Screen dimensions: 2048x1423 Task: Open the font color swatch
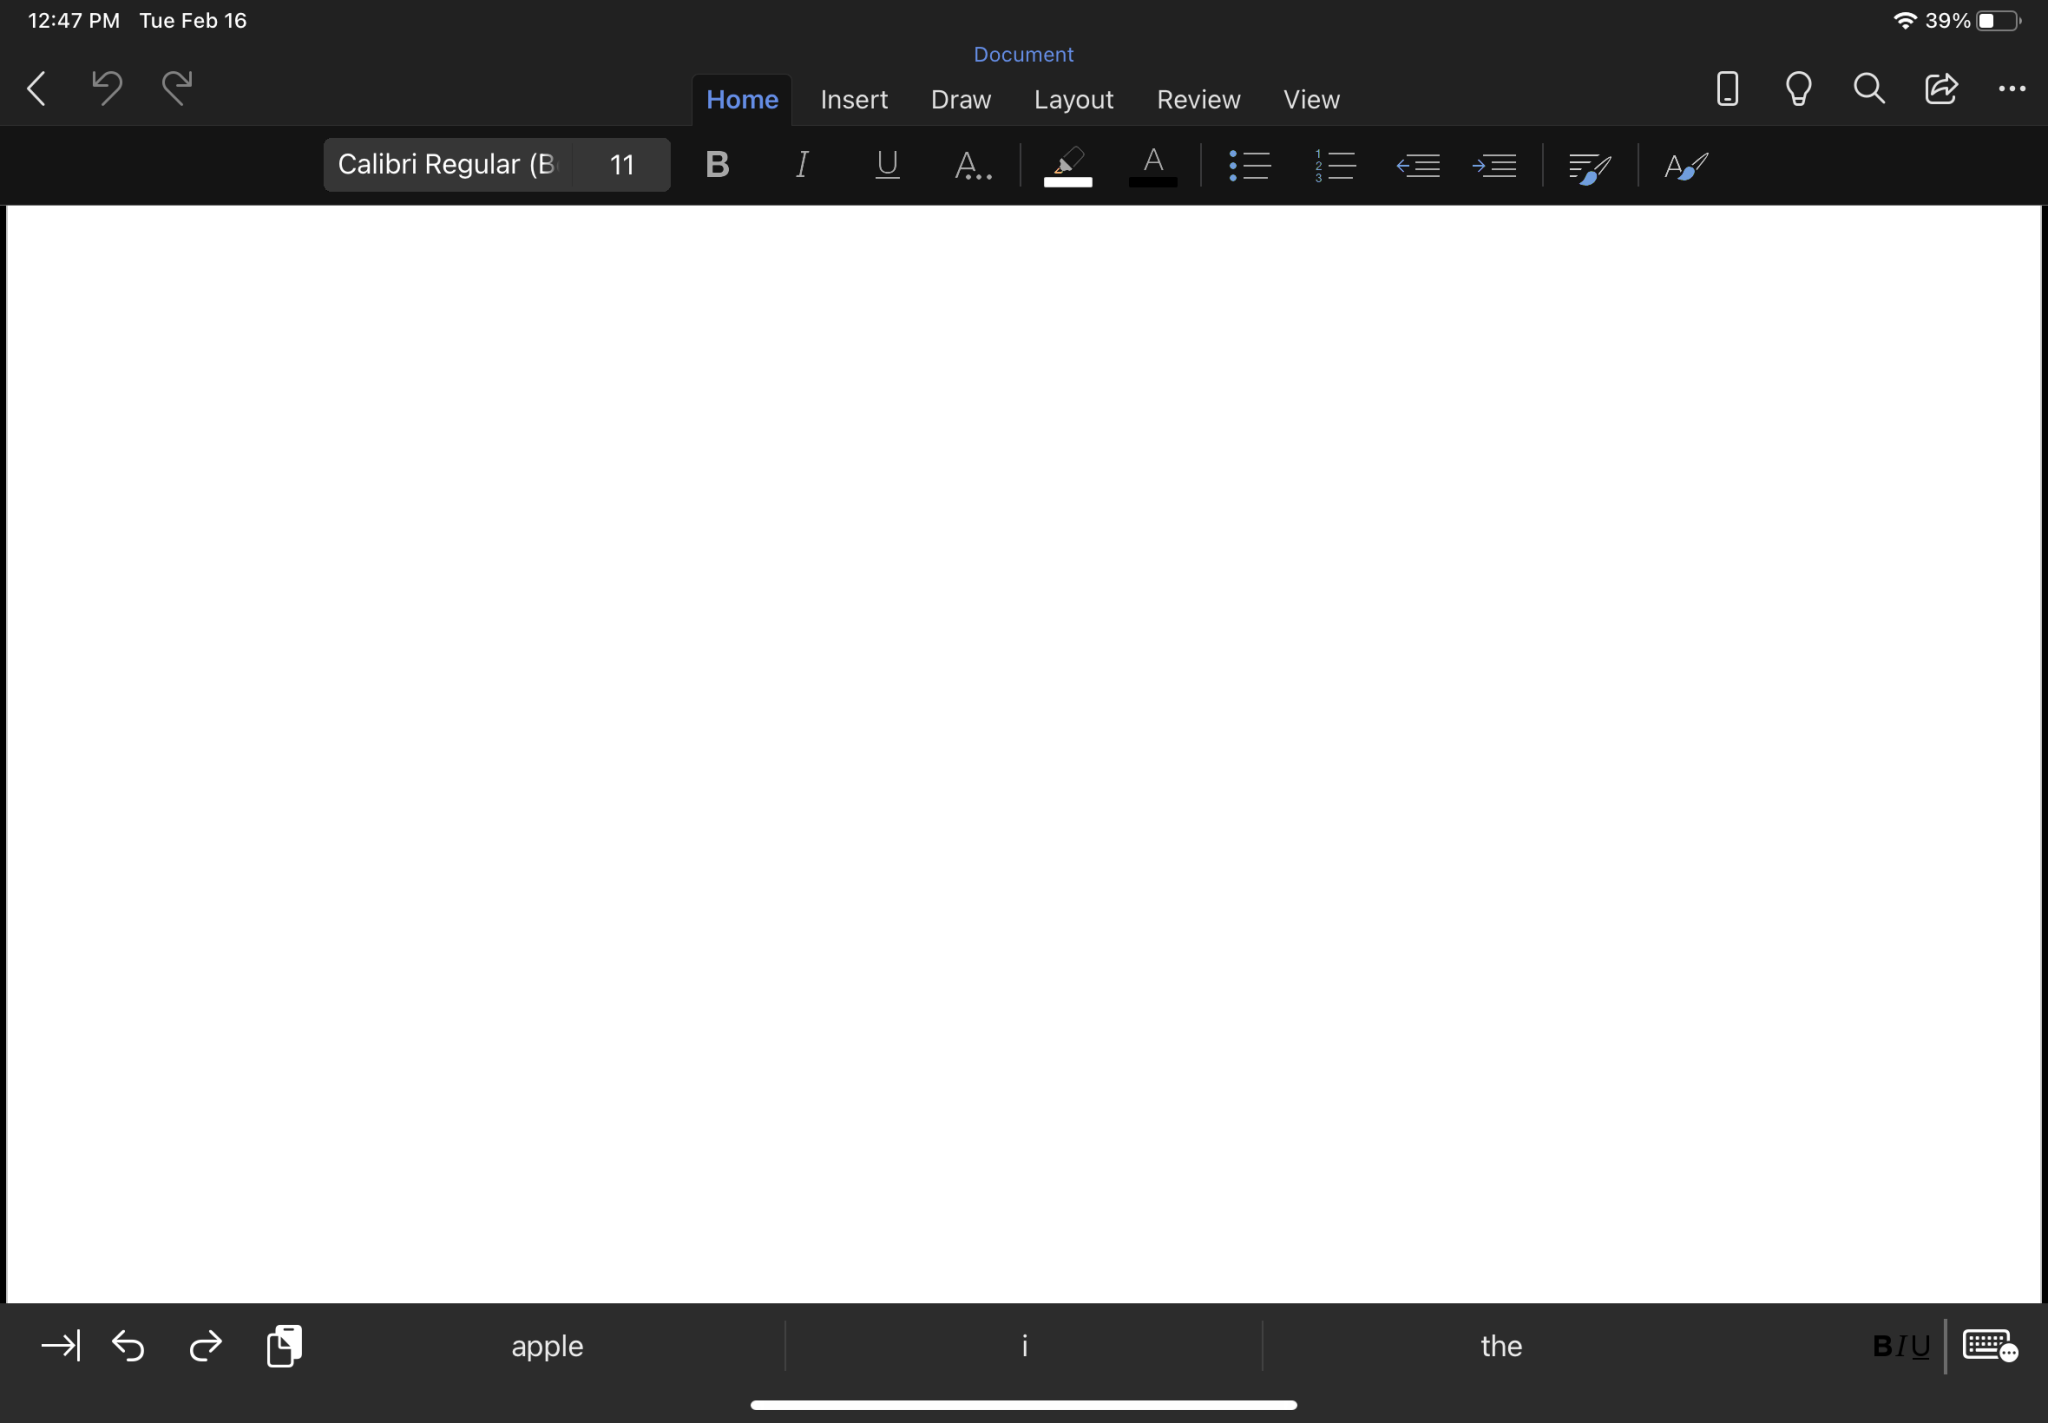(1154, 165)
